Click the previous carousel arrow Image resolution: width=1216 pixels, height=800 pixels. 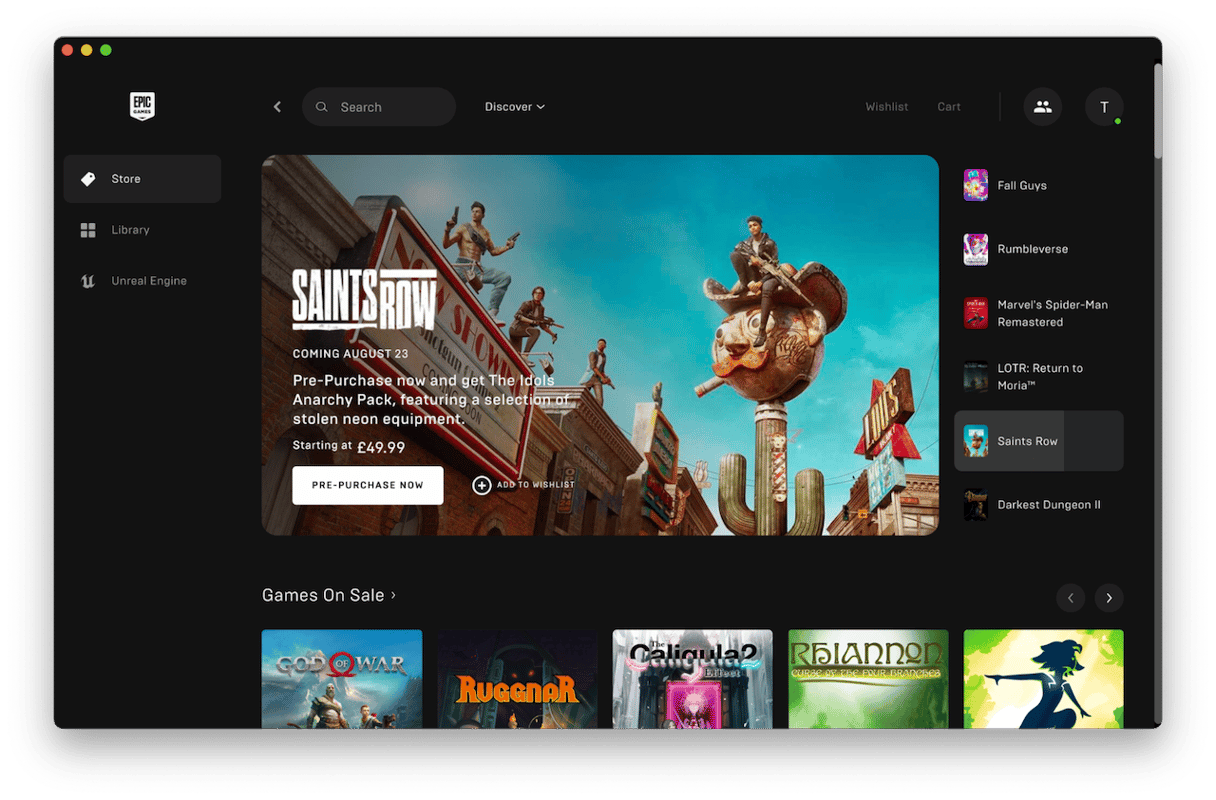[1070, 597]
